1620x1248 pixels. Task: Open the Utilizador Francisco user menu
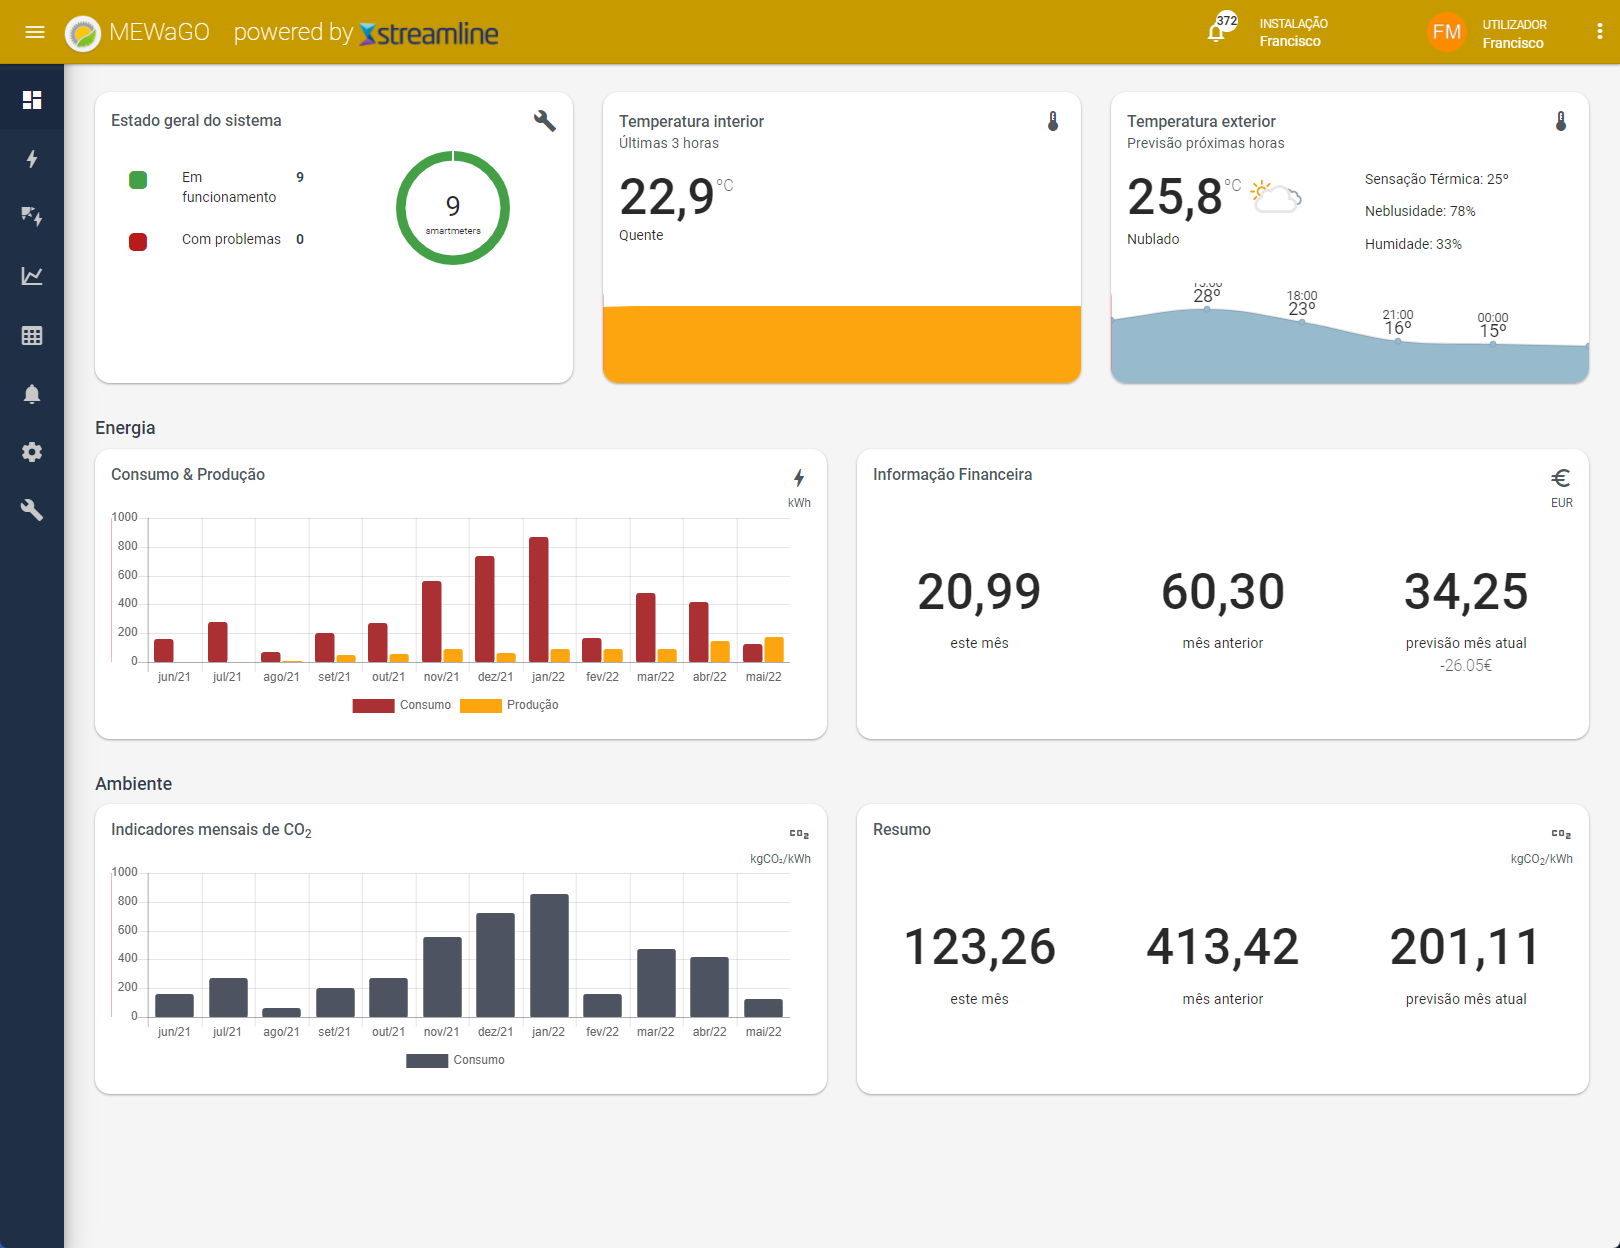[x=1514, y=33]
